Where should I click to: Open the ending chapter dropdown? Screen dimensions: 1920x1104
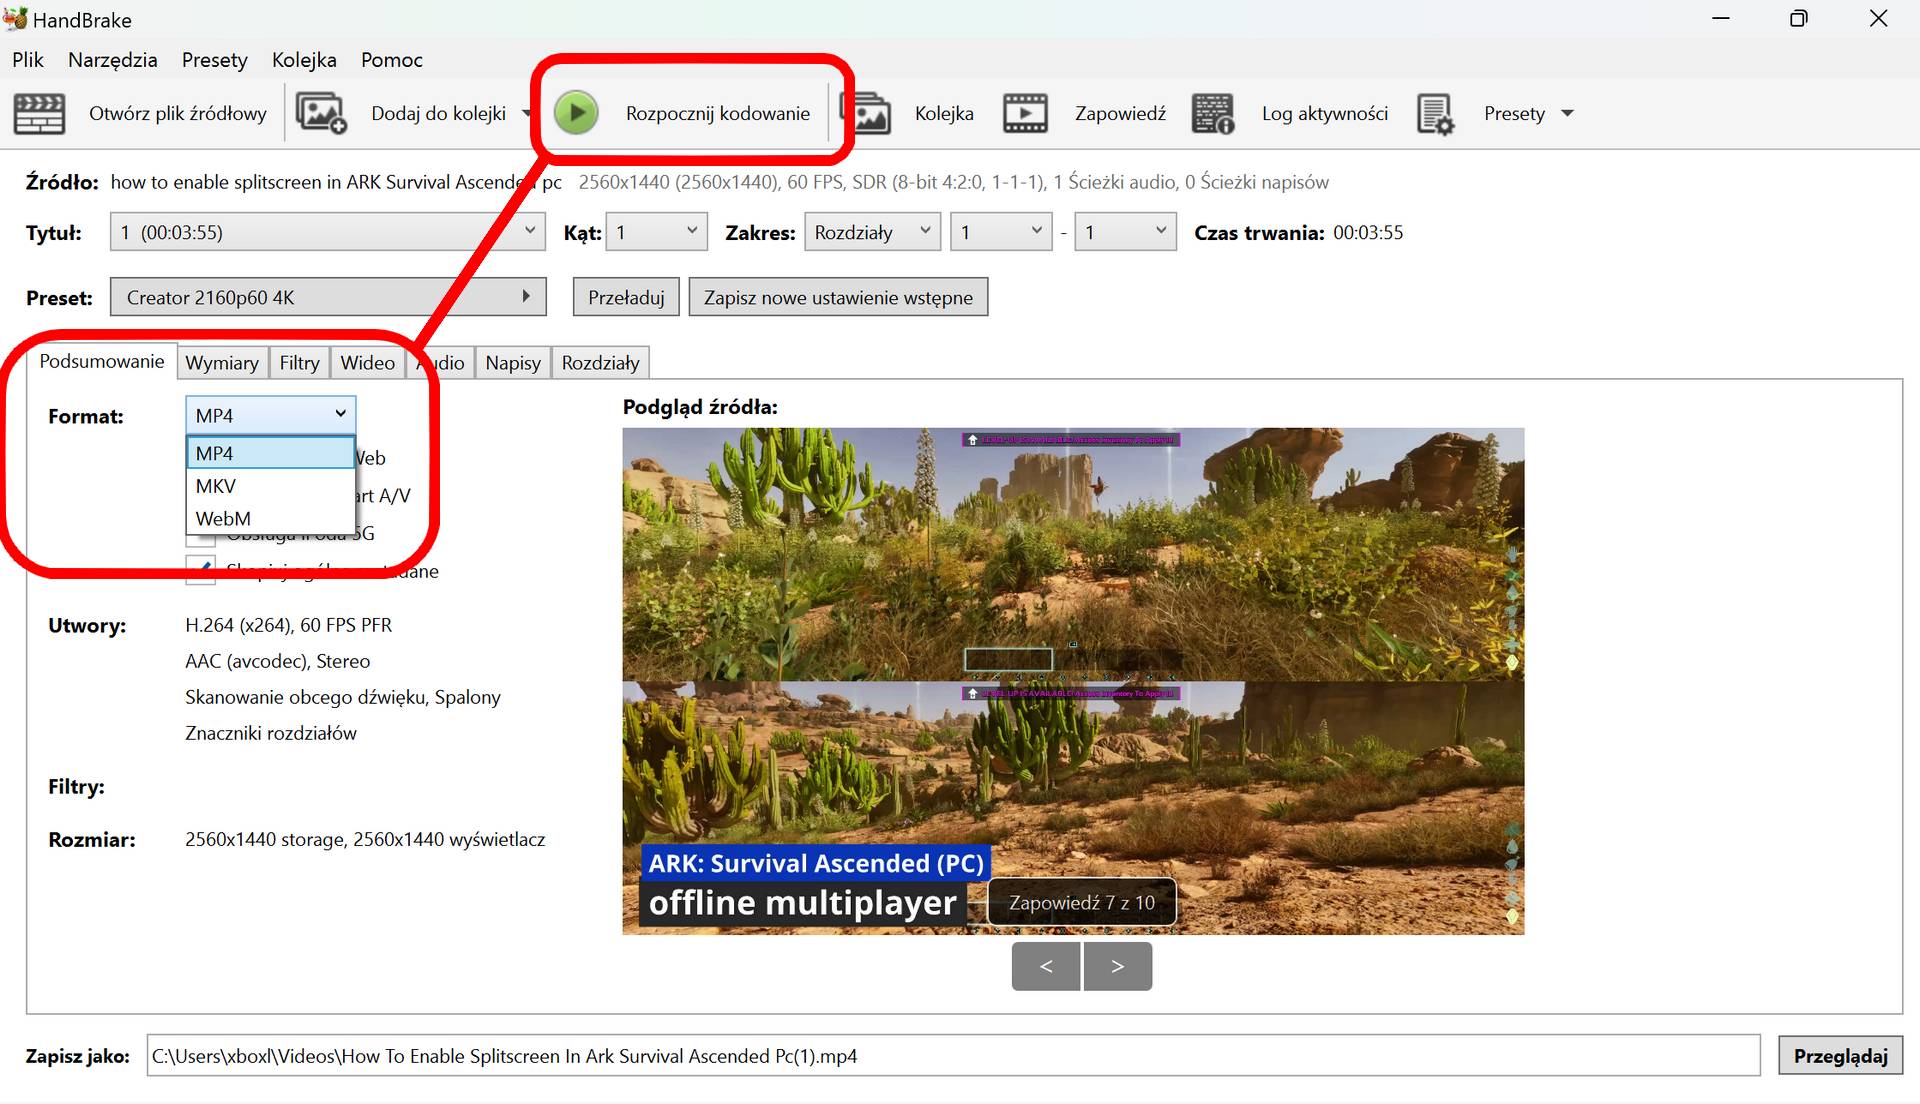coord(1125,232)
